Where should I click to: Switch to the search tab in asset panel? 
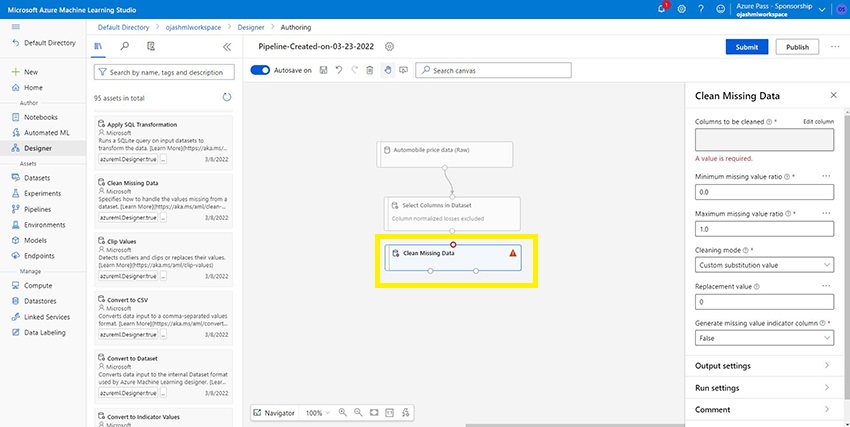pyautogui.click(x=125, y=47)
